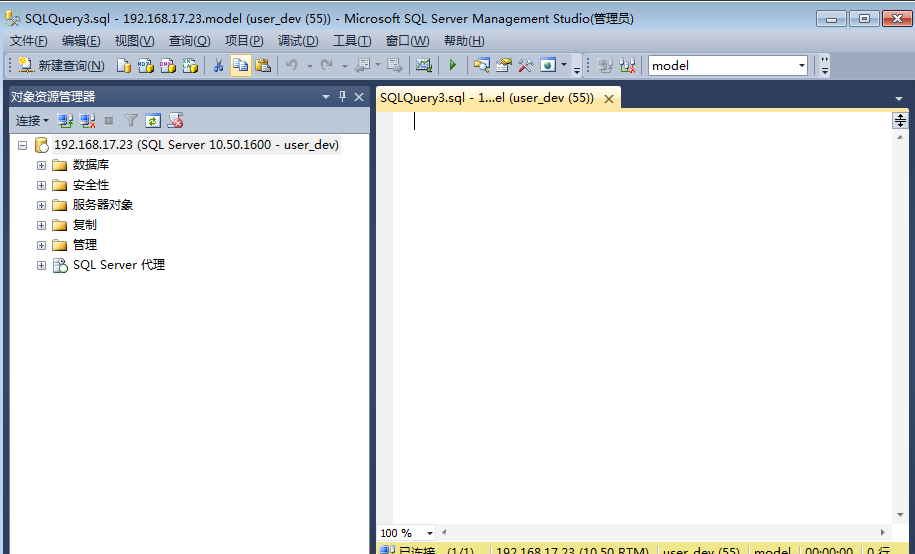Close the SQLQuery3.sql tab

pos(609,99)
